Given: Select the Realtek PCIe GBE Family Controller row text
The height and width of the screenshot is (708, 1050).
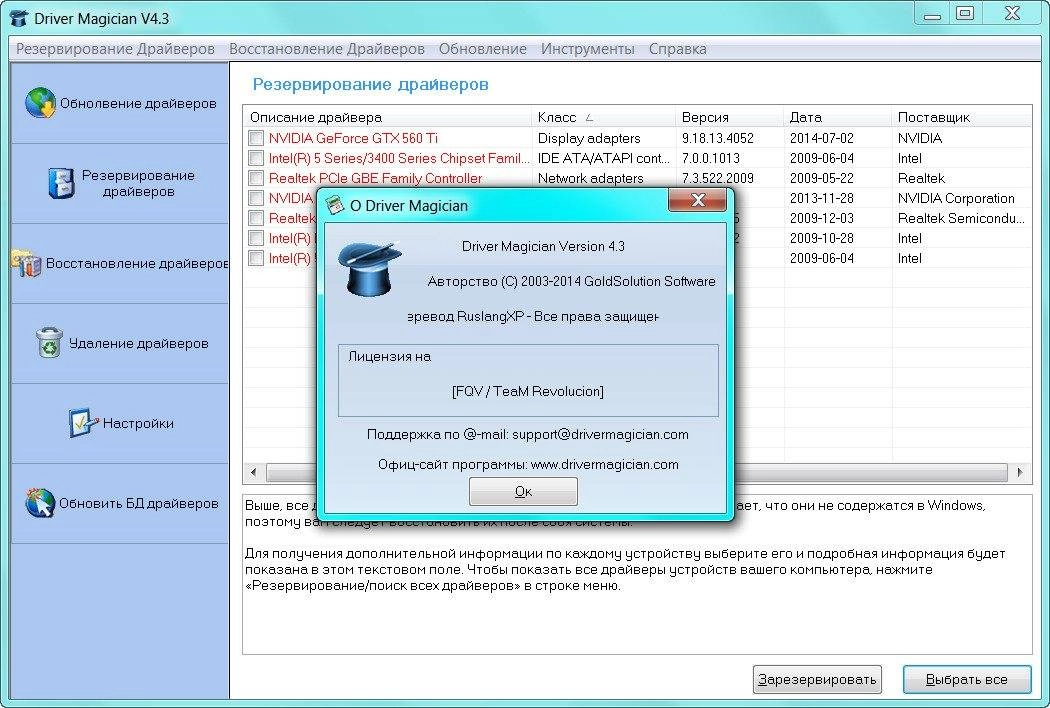Looking at the screenshot, I should pos(375,178).
